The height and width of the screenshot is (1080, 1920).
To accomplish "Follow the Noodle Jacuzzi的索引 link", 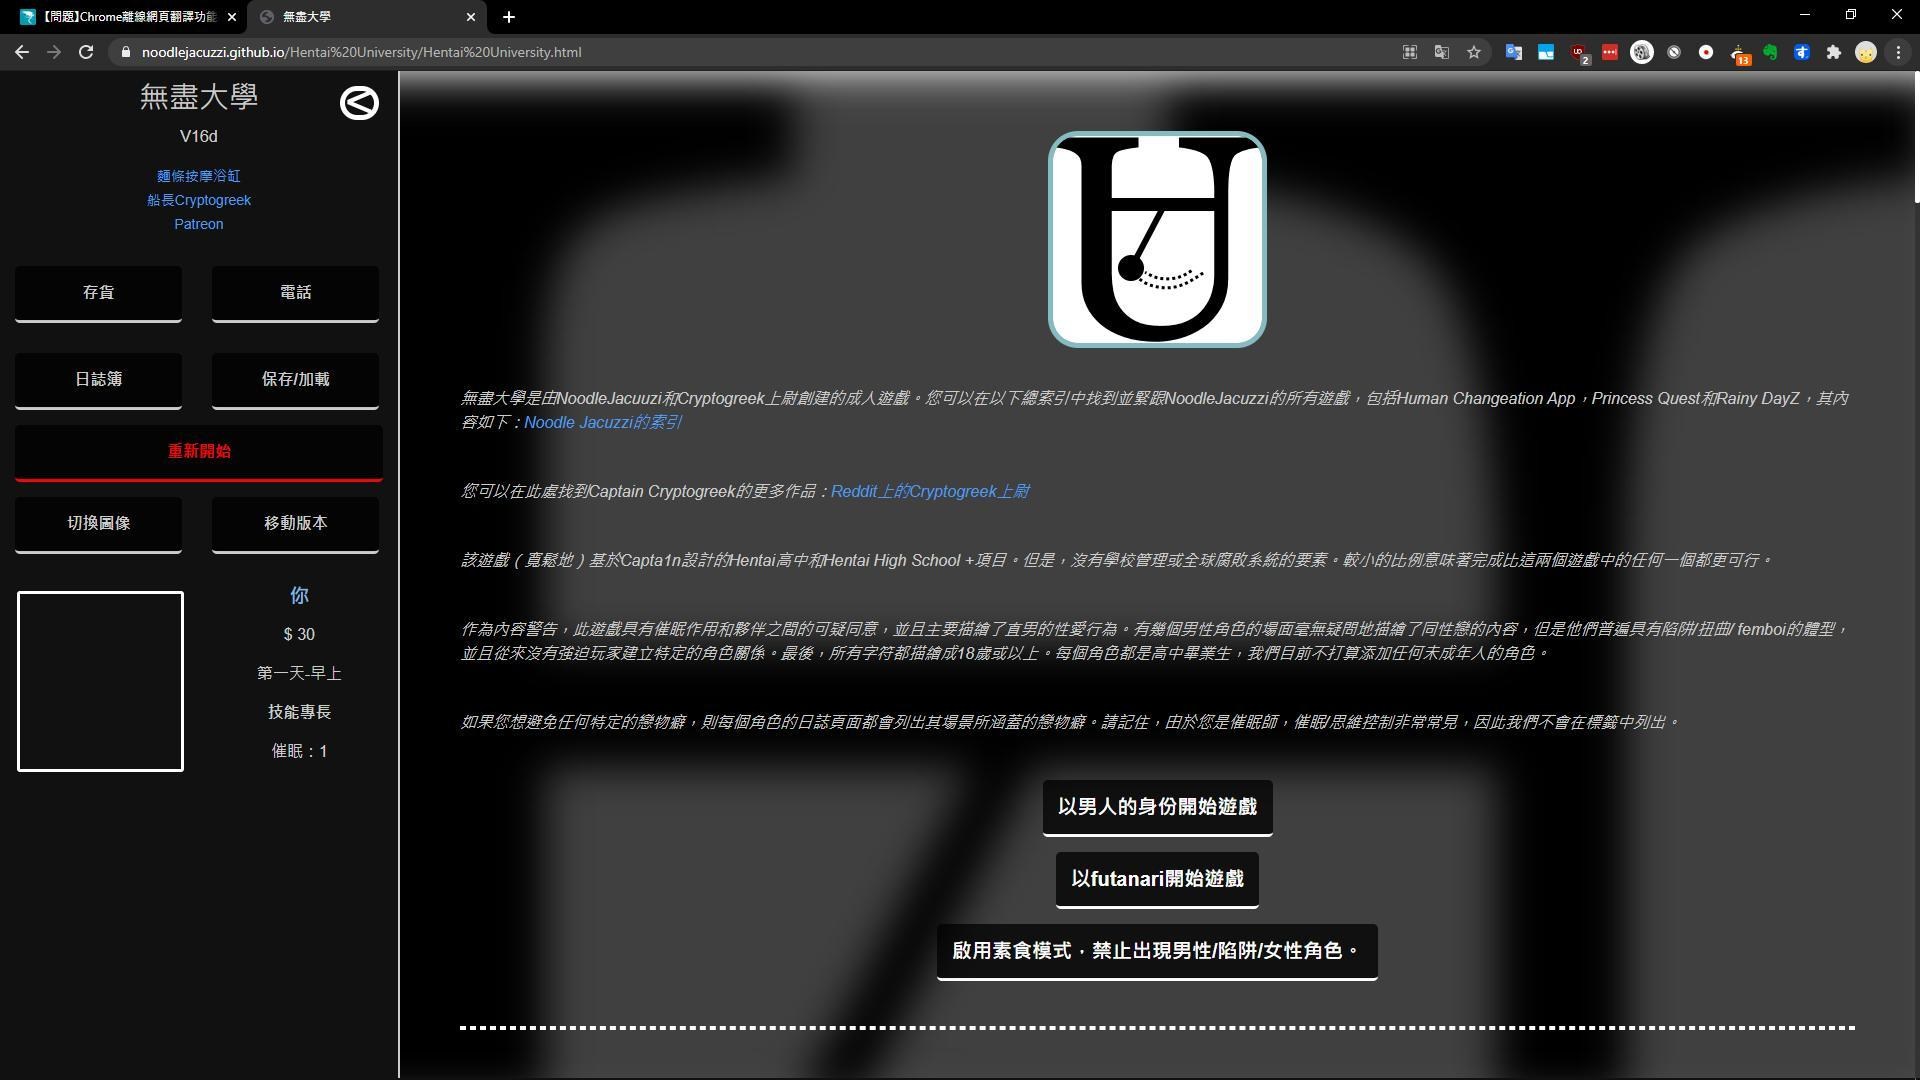I will click(x=603, y=422).
